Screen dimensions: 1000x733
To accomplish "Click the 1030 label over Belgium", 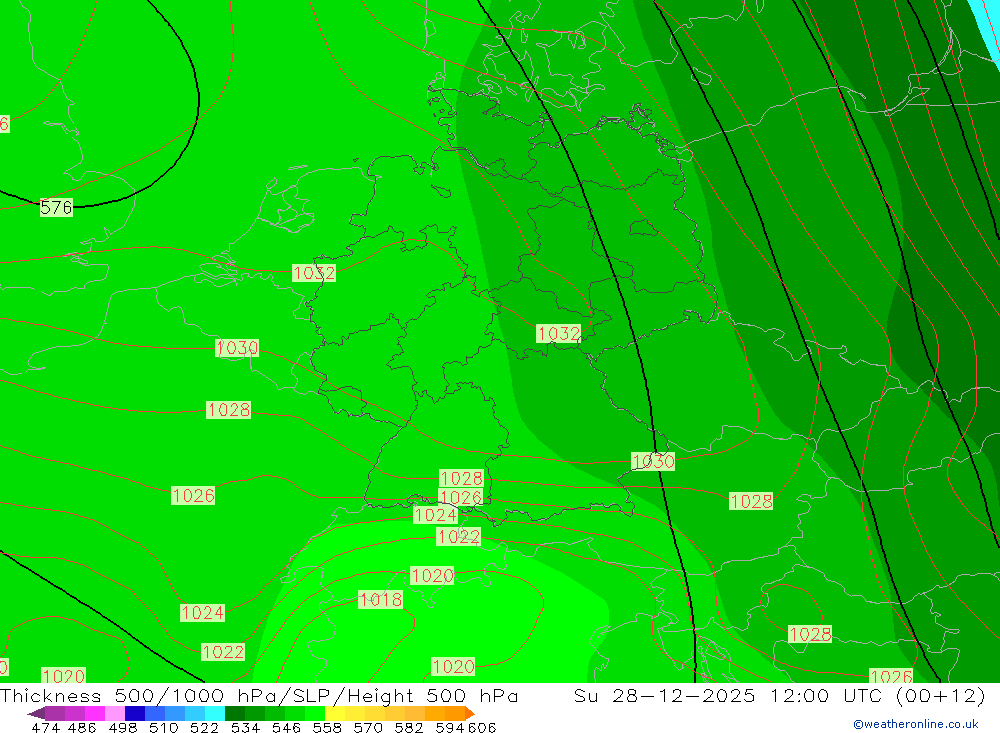I will click(x=237, y=348).
